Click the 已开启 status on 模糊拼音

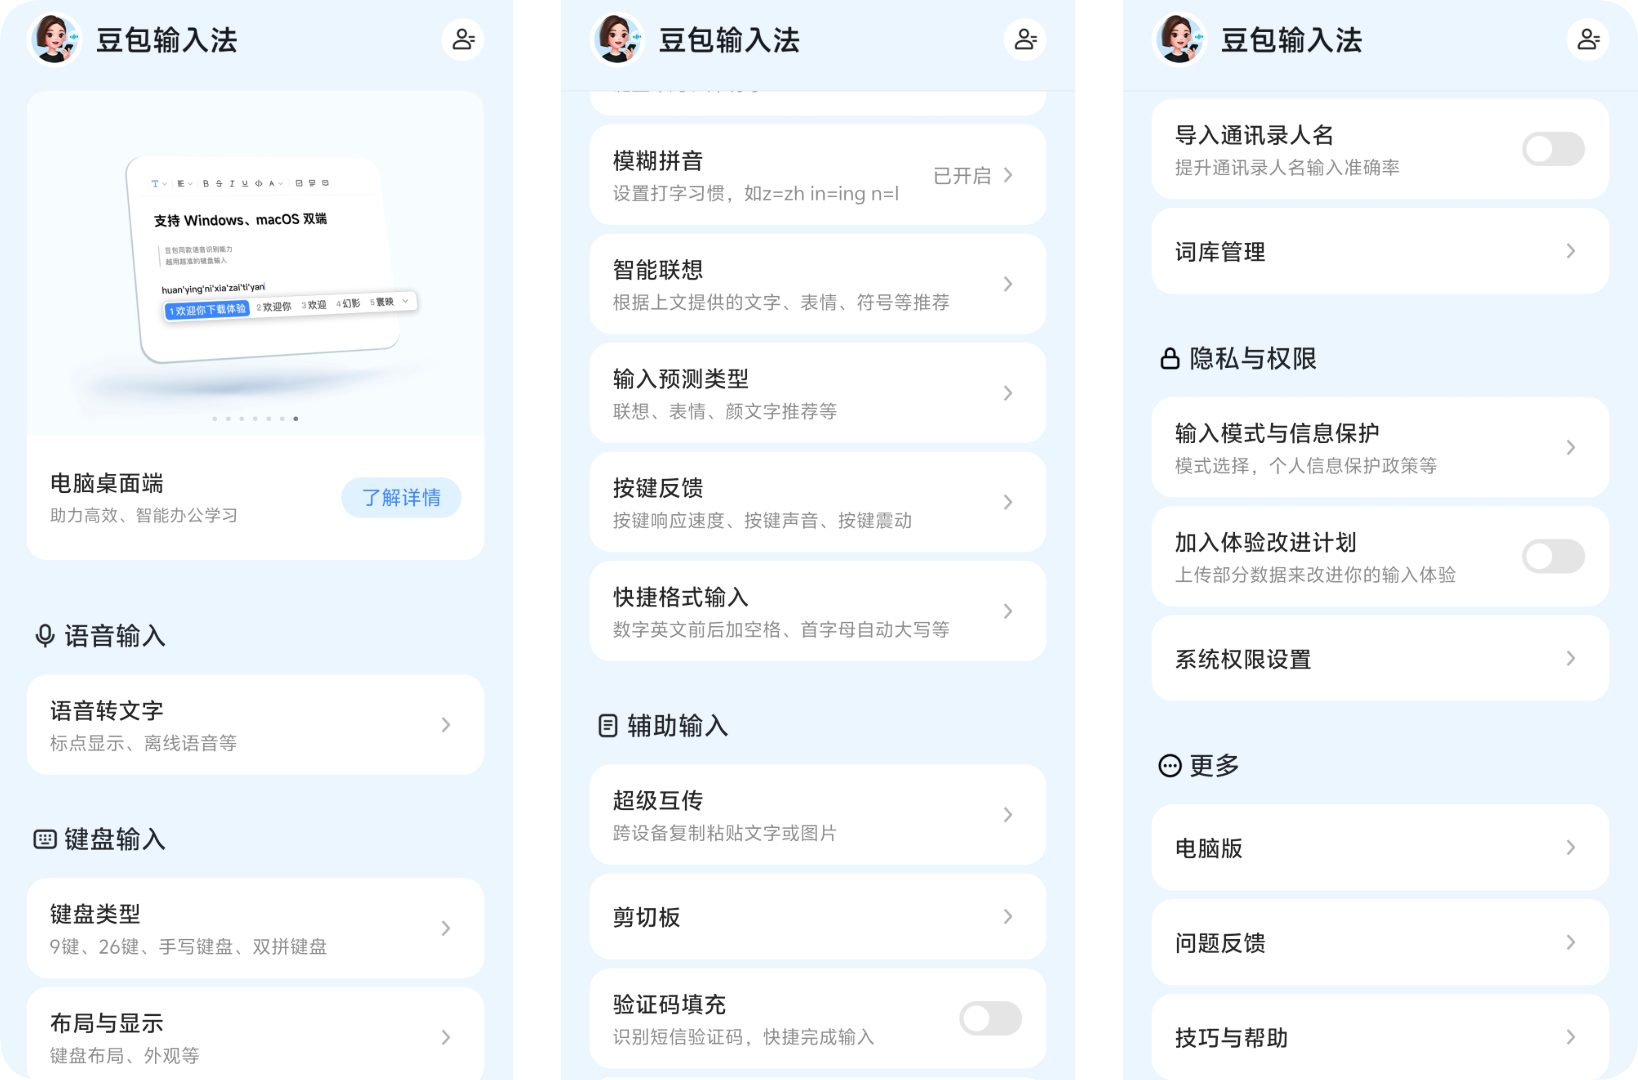click(962, 176)
